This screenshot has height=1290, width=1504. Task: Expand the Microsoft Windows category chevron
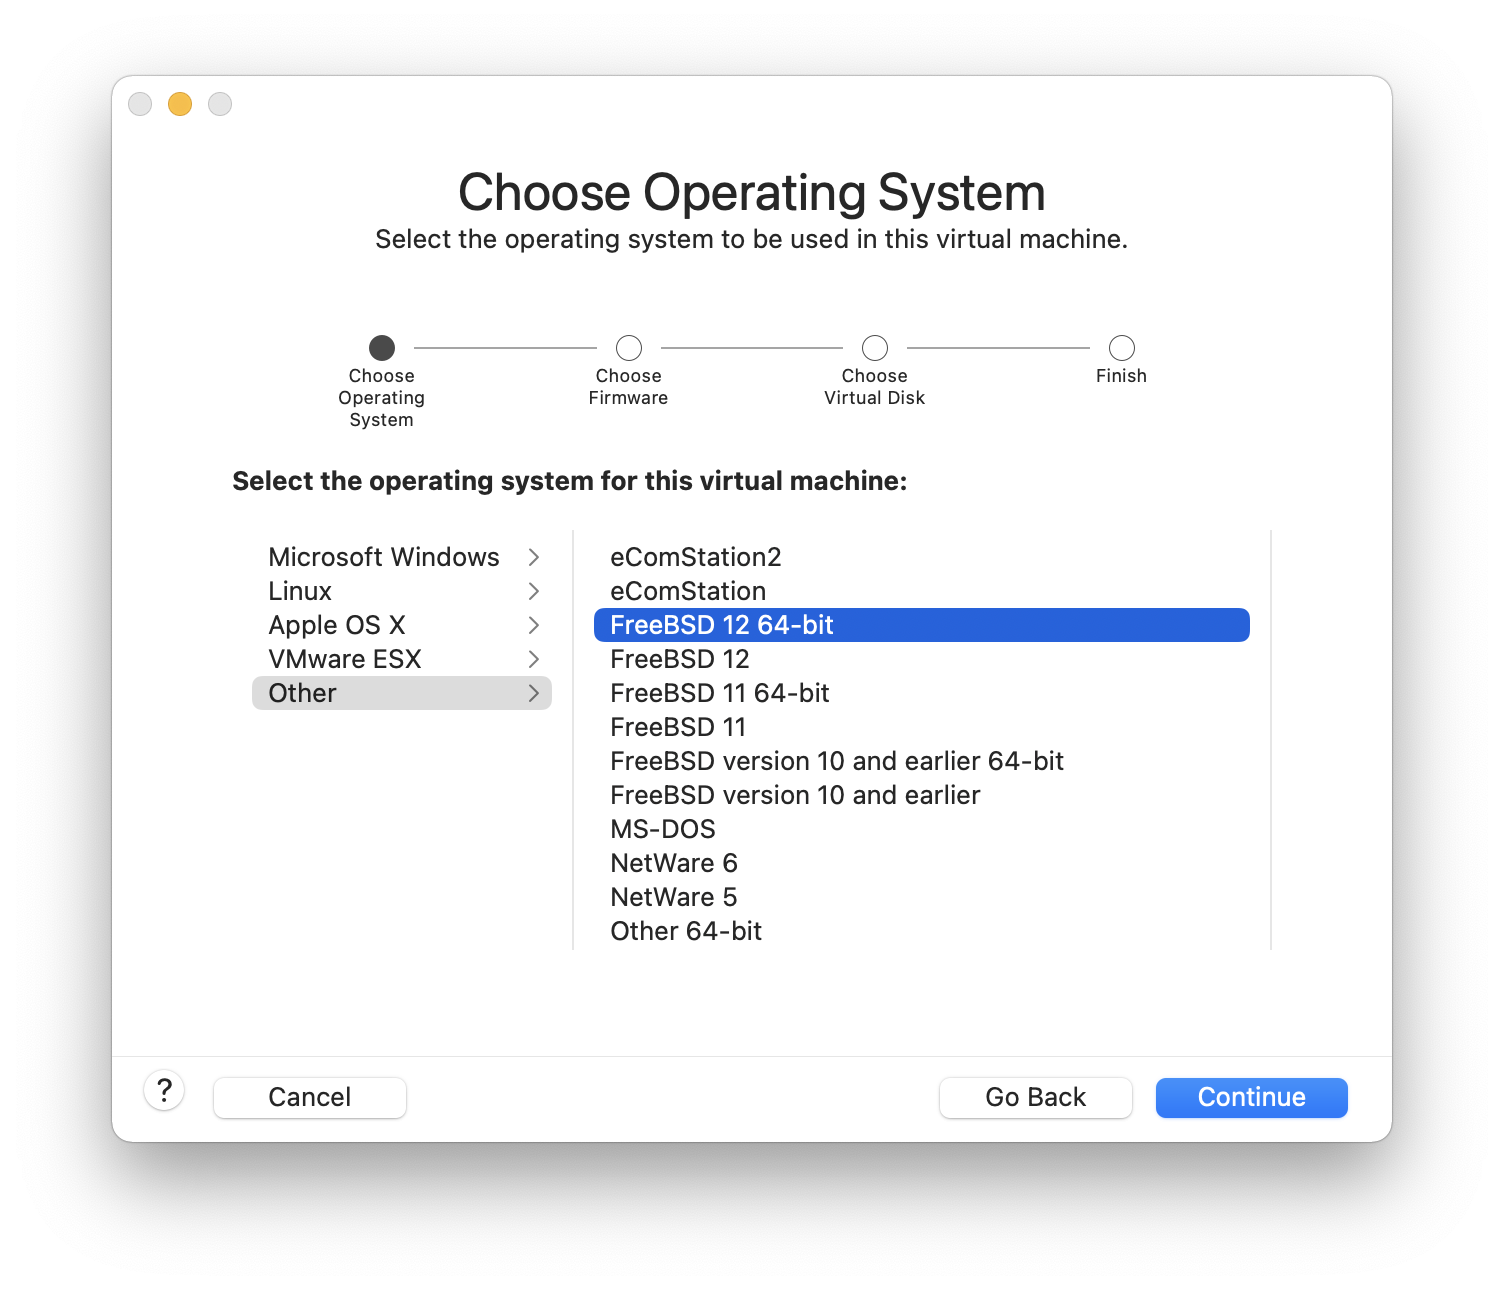(x=534, y=557)
